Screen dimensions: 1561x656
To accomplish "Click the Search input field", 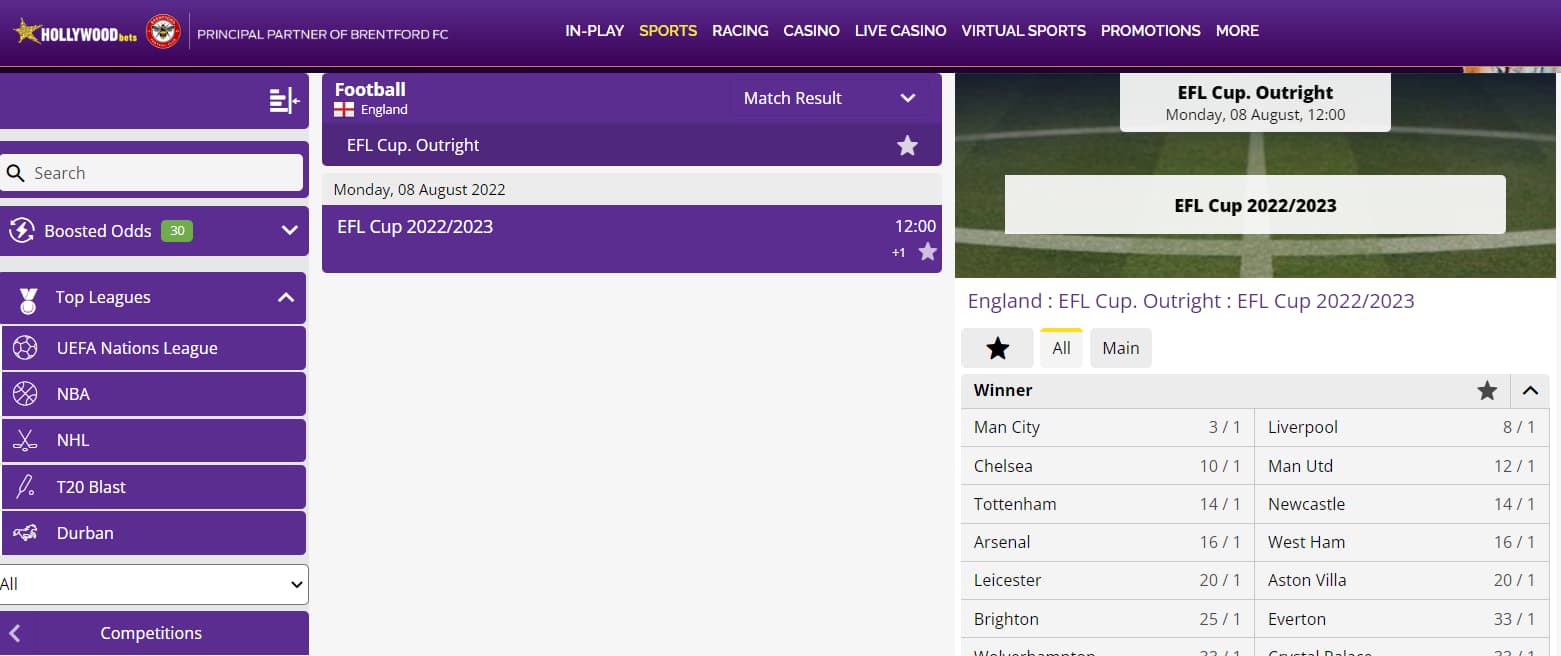I will (x=160, y=173).
